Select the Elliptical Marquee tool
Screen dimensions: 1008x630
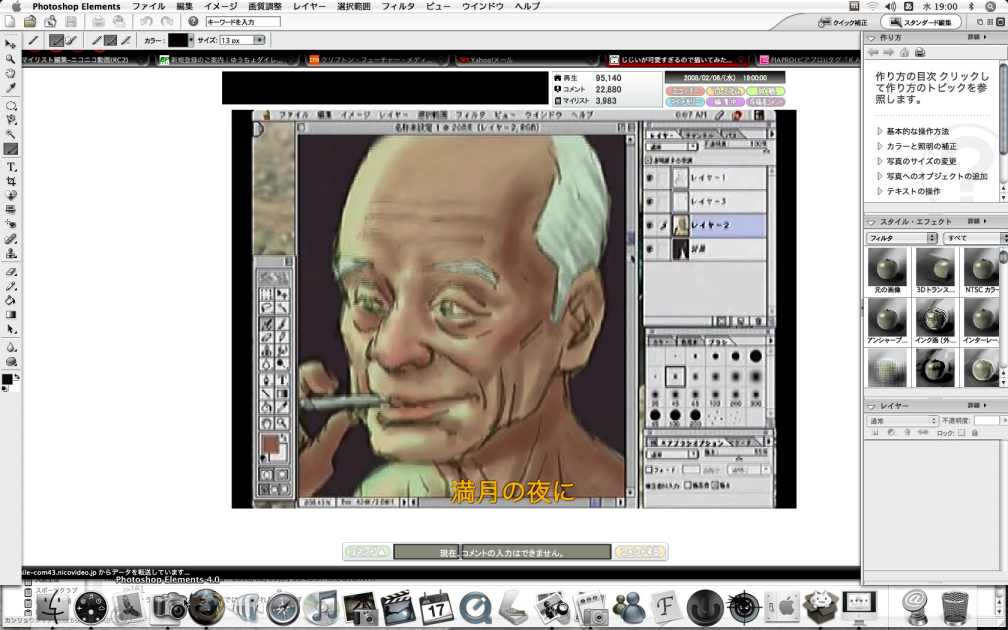click(x=10, y=106)
